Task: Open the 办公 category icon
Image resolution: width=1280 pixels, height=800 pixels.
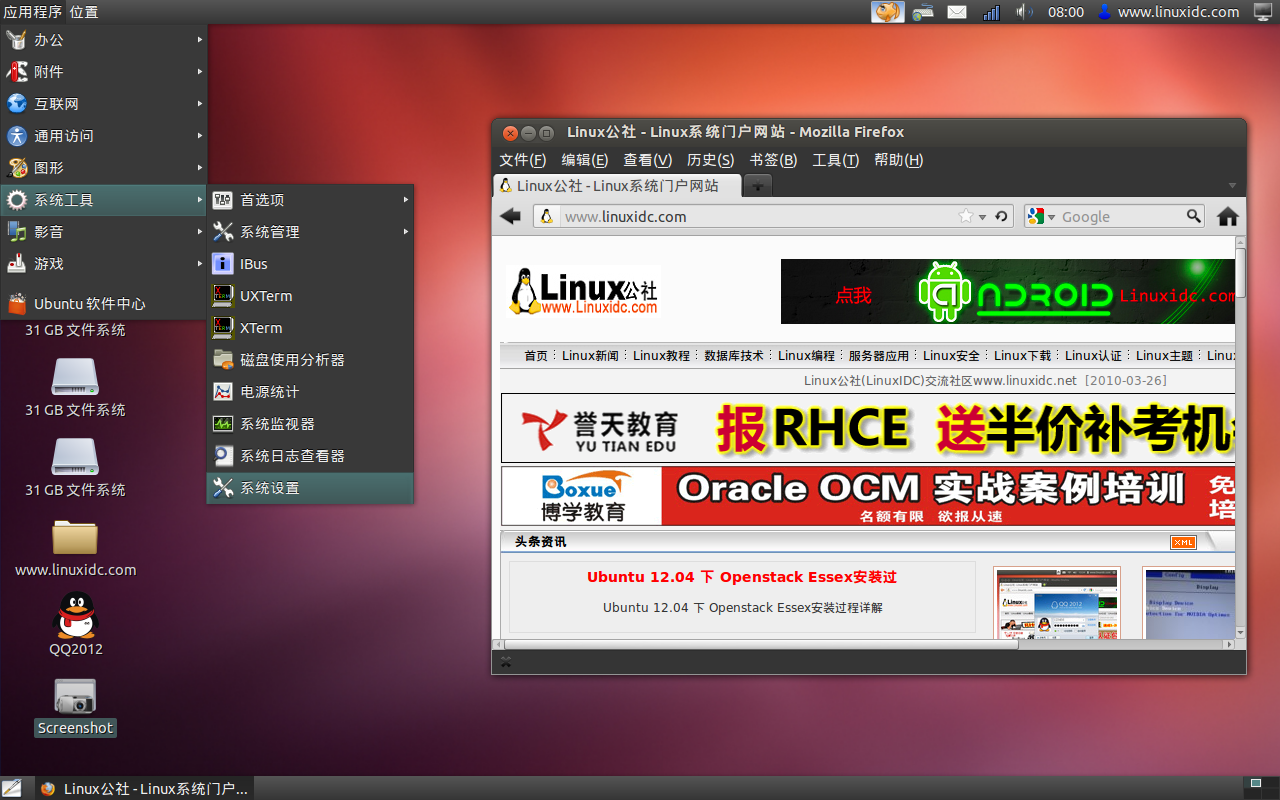Action: point(17,40)
